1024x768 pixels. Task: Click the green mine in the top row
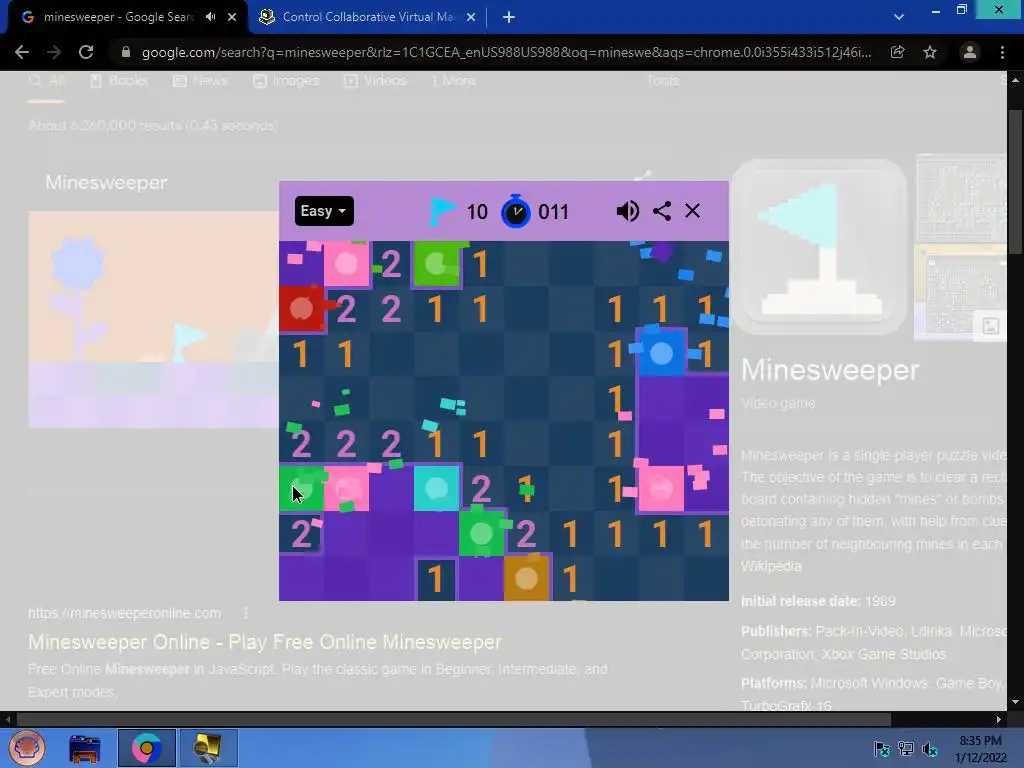point(436,264)
